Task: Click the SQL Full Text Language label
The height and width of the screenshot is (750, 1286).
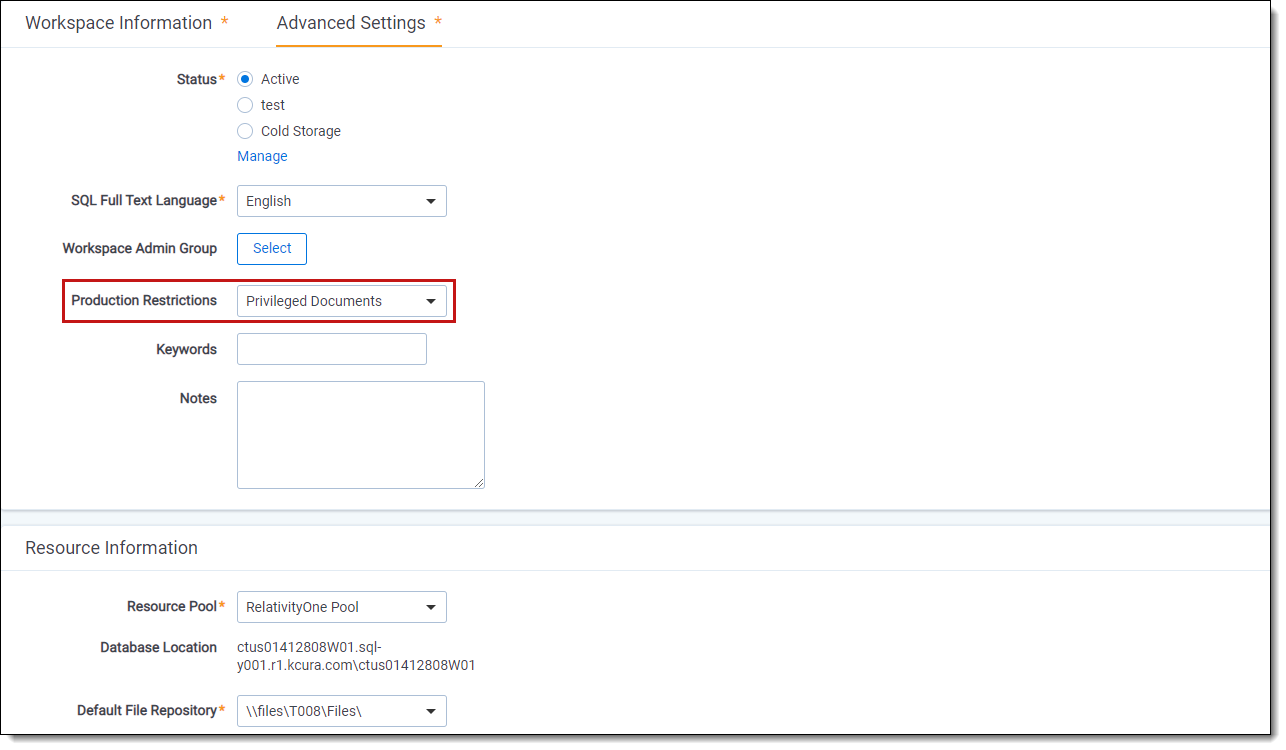Action: point(144,200)
